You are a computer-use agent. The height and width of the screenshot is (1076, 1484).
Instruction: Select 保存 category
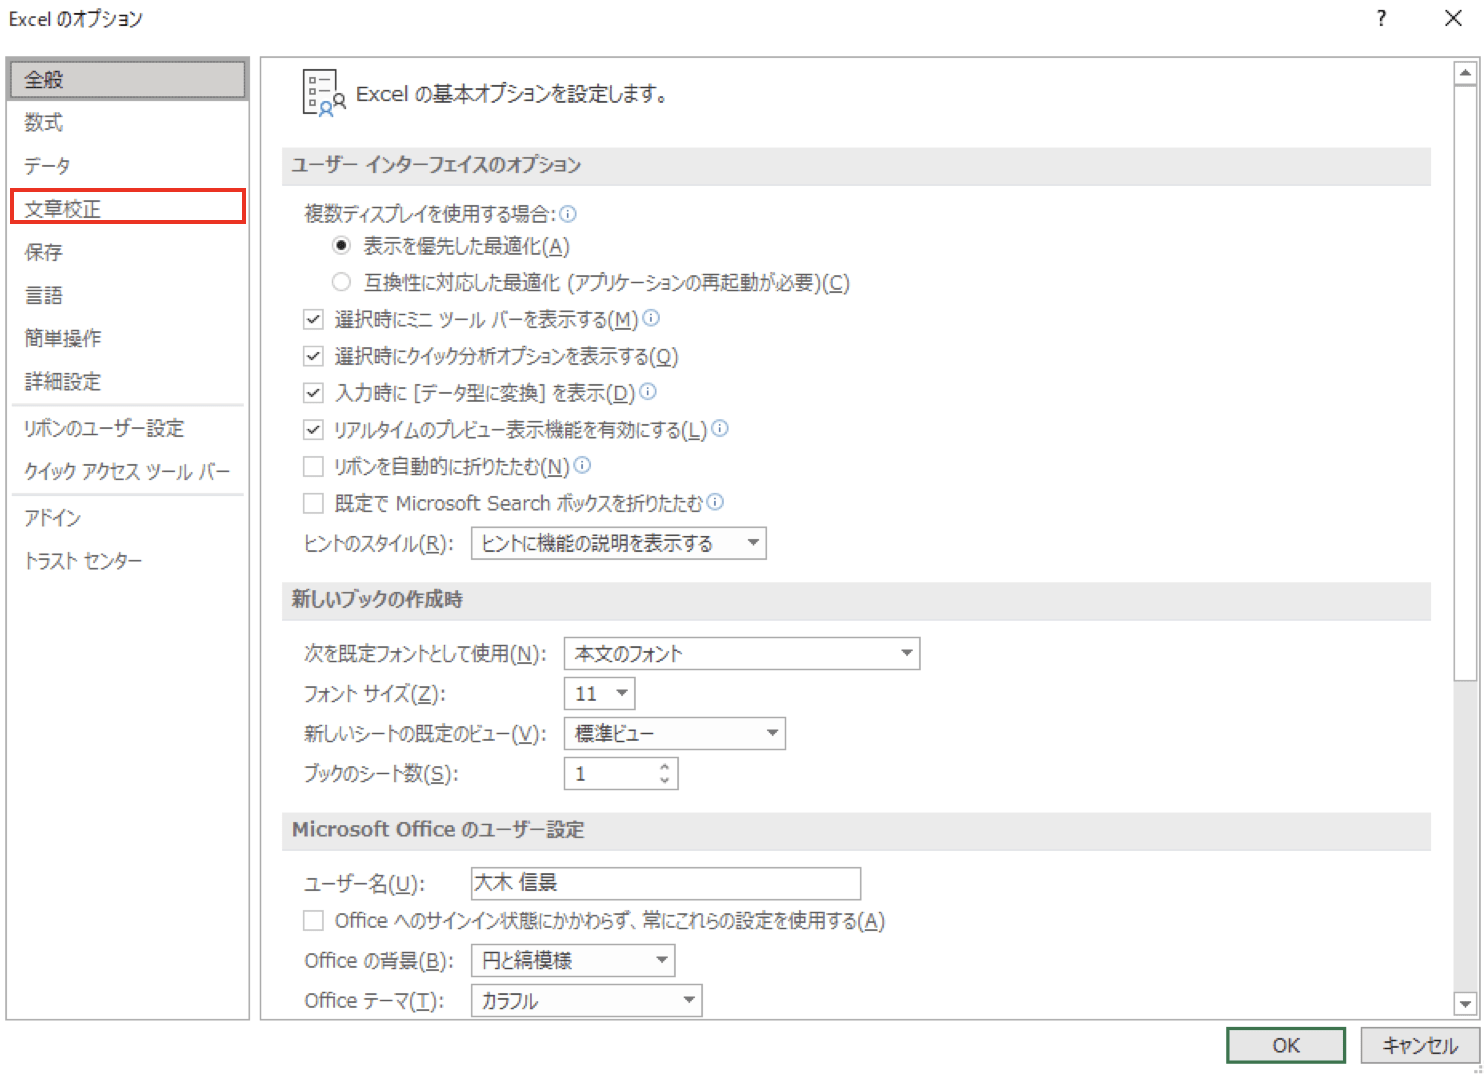click(x=128, y=252)
